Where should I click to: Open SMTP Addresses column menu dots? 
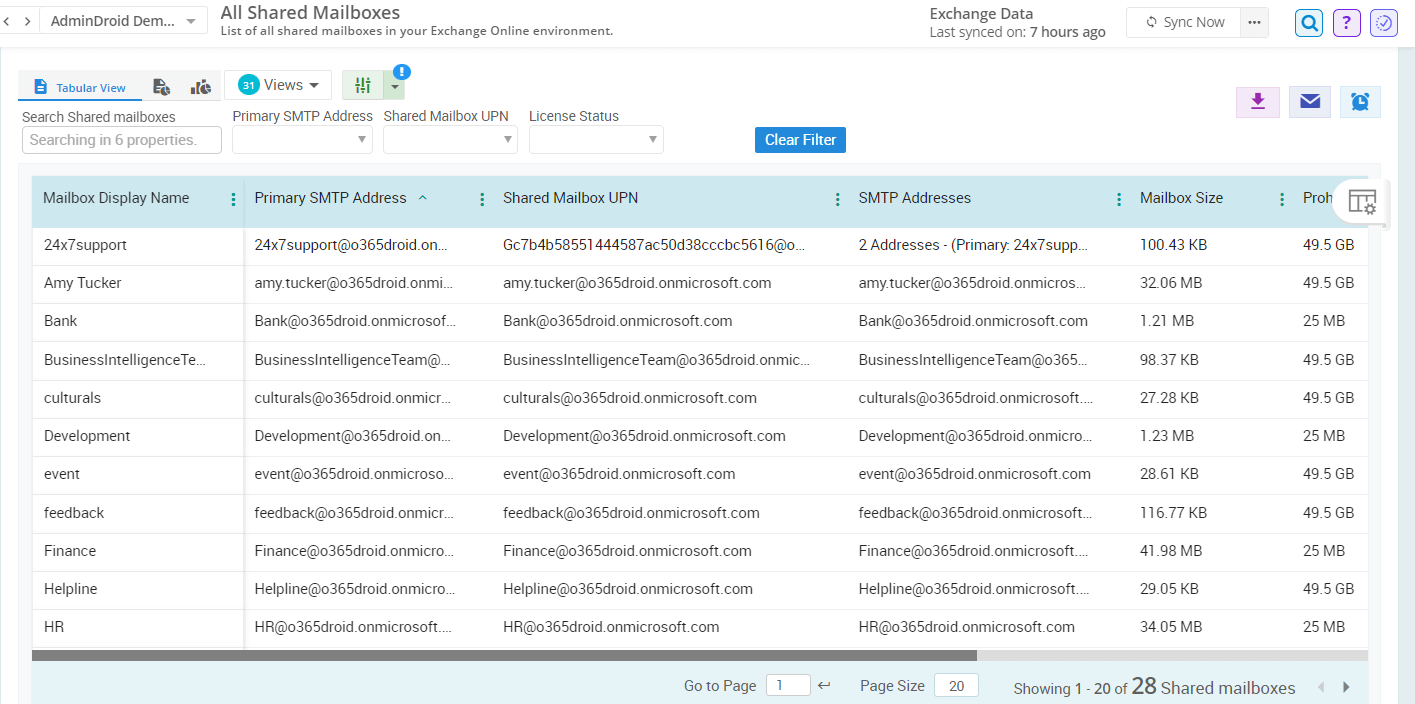(1118, 199)
